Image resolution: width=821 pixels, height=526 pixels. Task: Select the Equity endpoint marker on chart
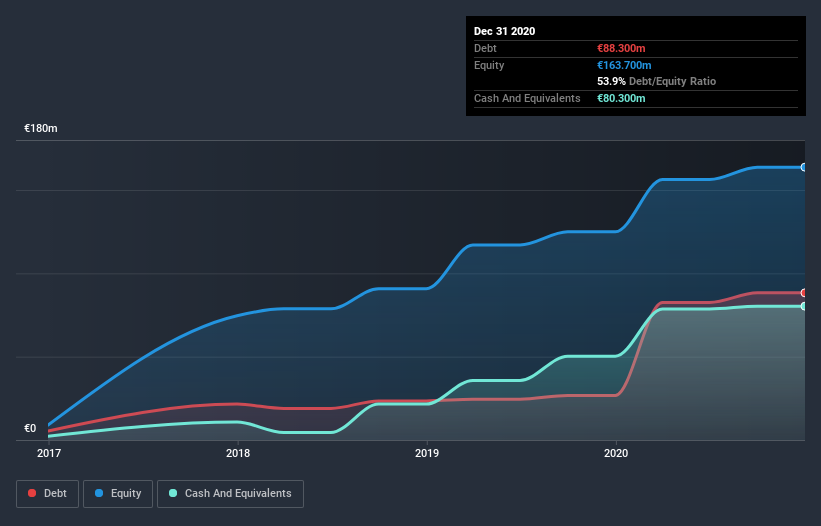804,167
